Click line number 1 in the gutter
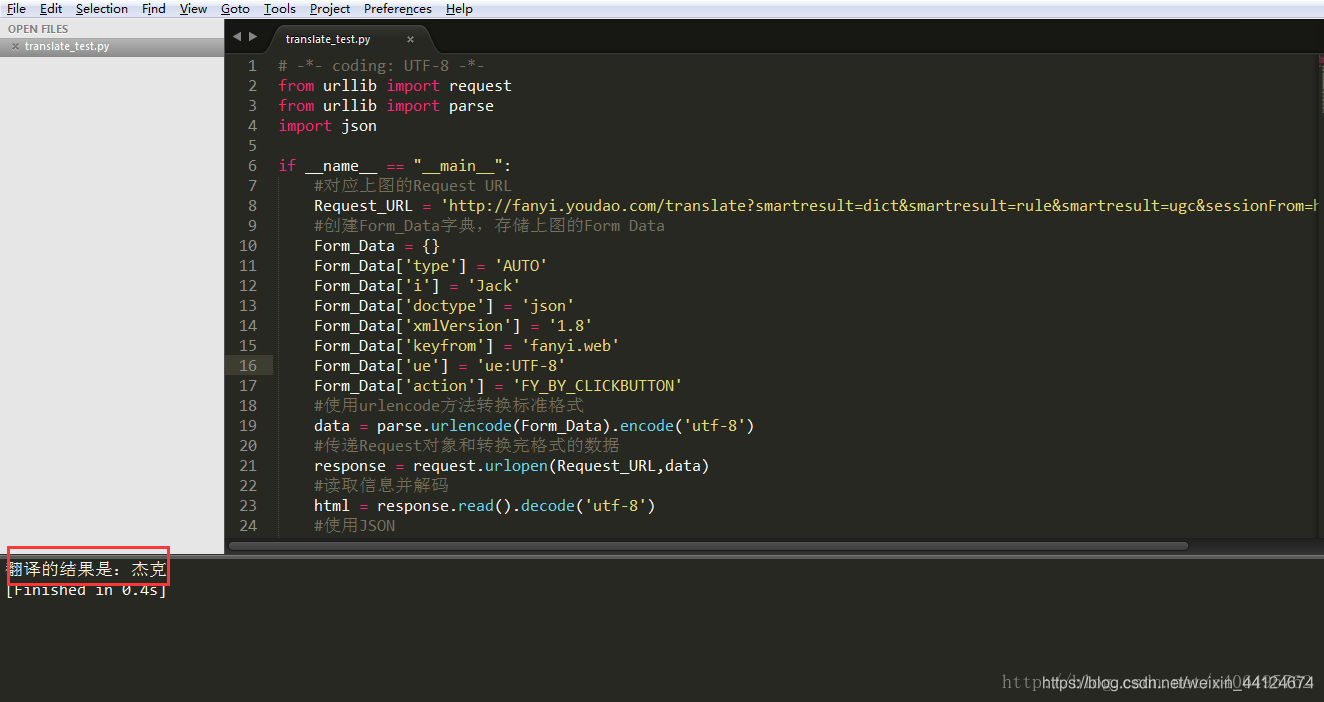This screenshot has height=702, width=1324. (x=253, y=66)
